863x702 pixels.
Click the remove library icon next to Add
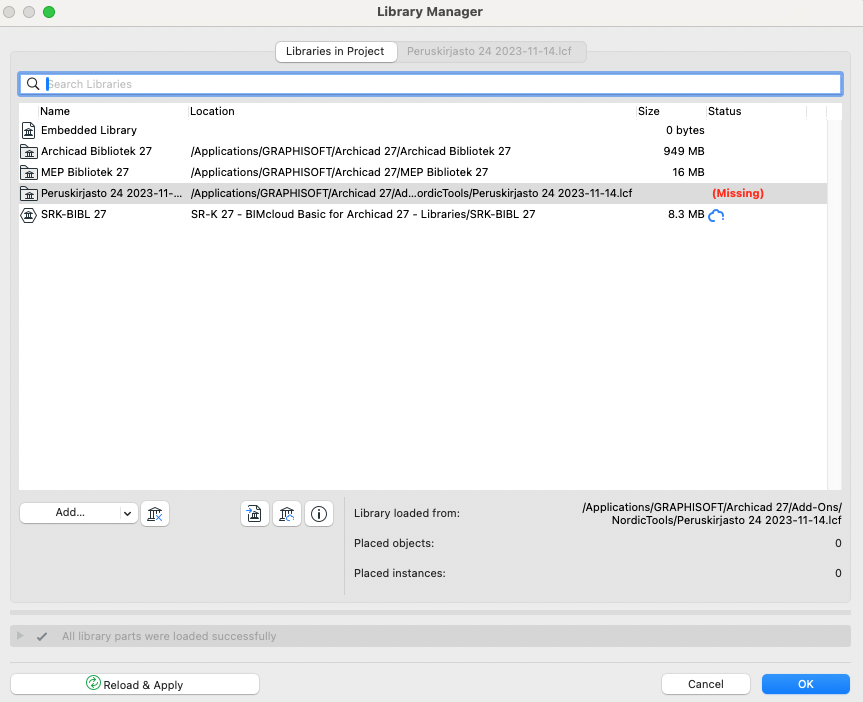pyautogui.click(x=155, y=513)
